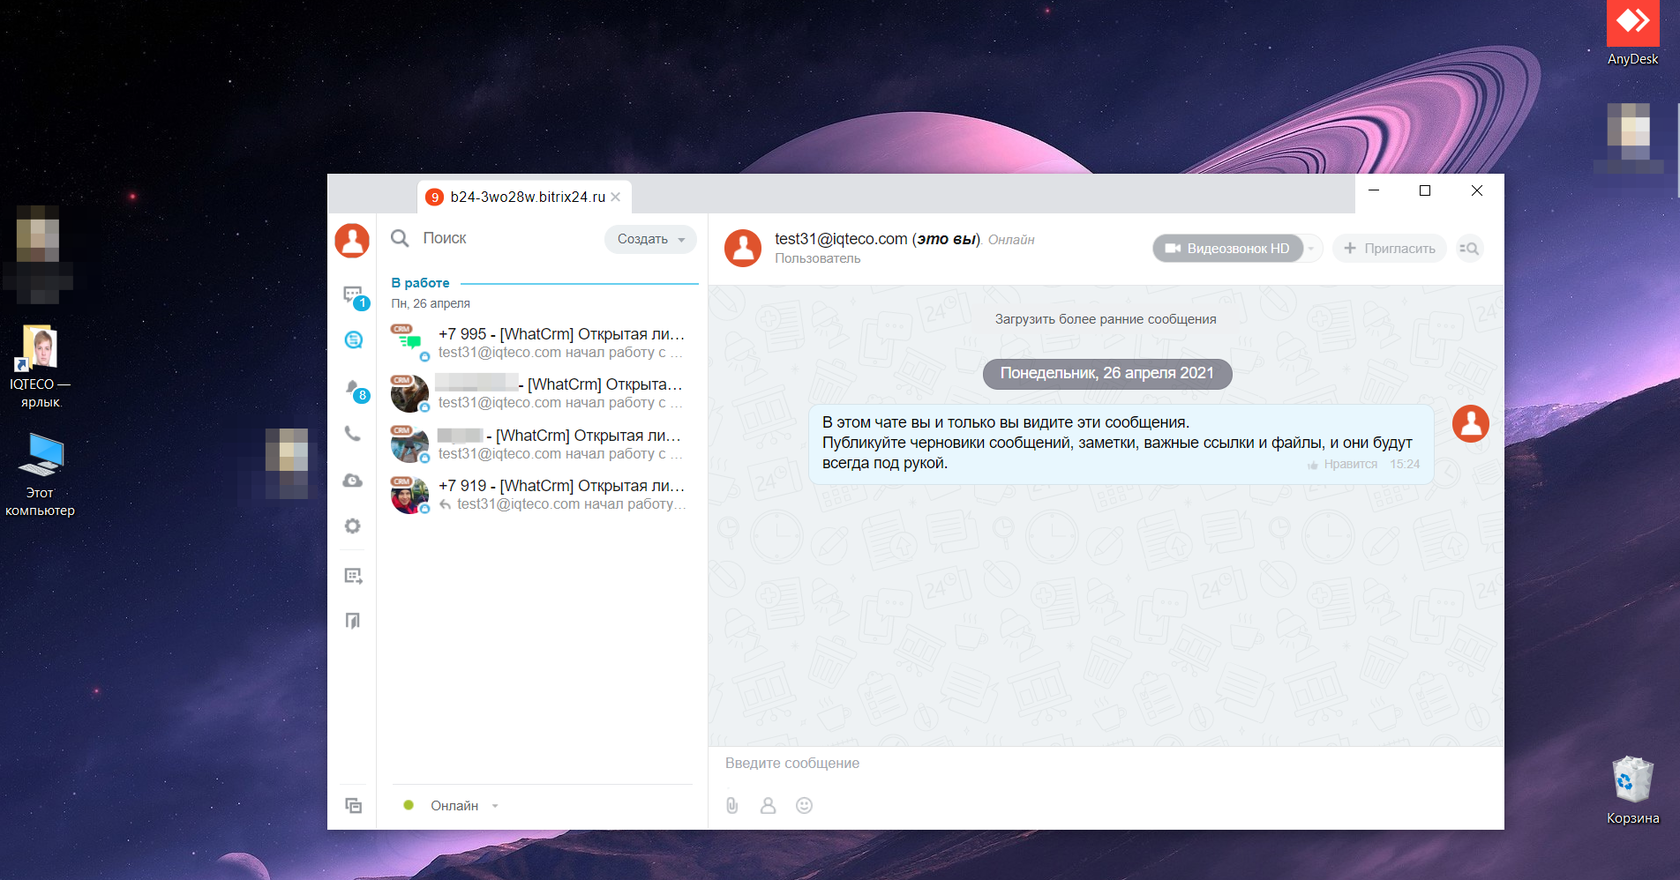This screenshot has height=880, width=1680.
Task: Click Пн, 26 апреля date label
Action: click(x=430, y=303)
